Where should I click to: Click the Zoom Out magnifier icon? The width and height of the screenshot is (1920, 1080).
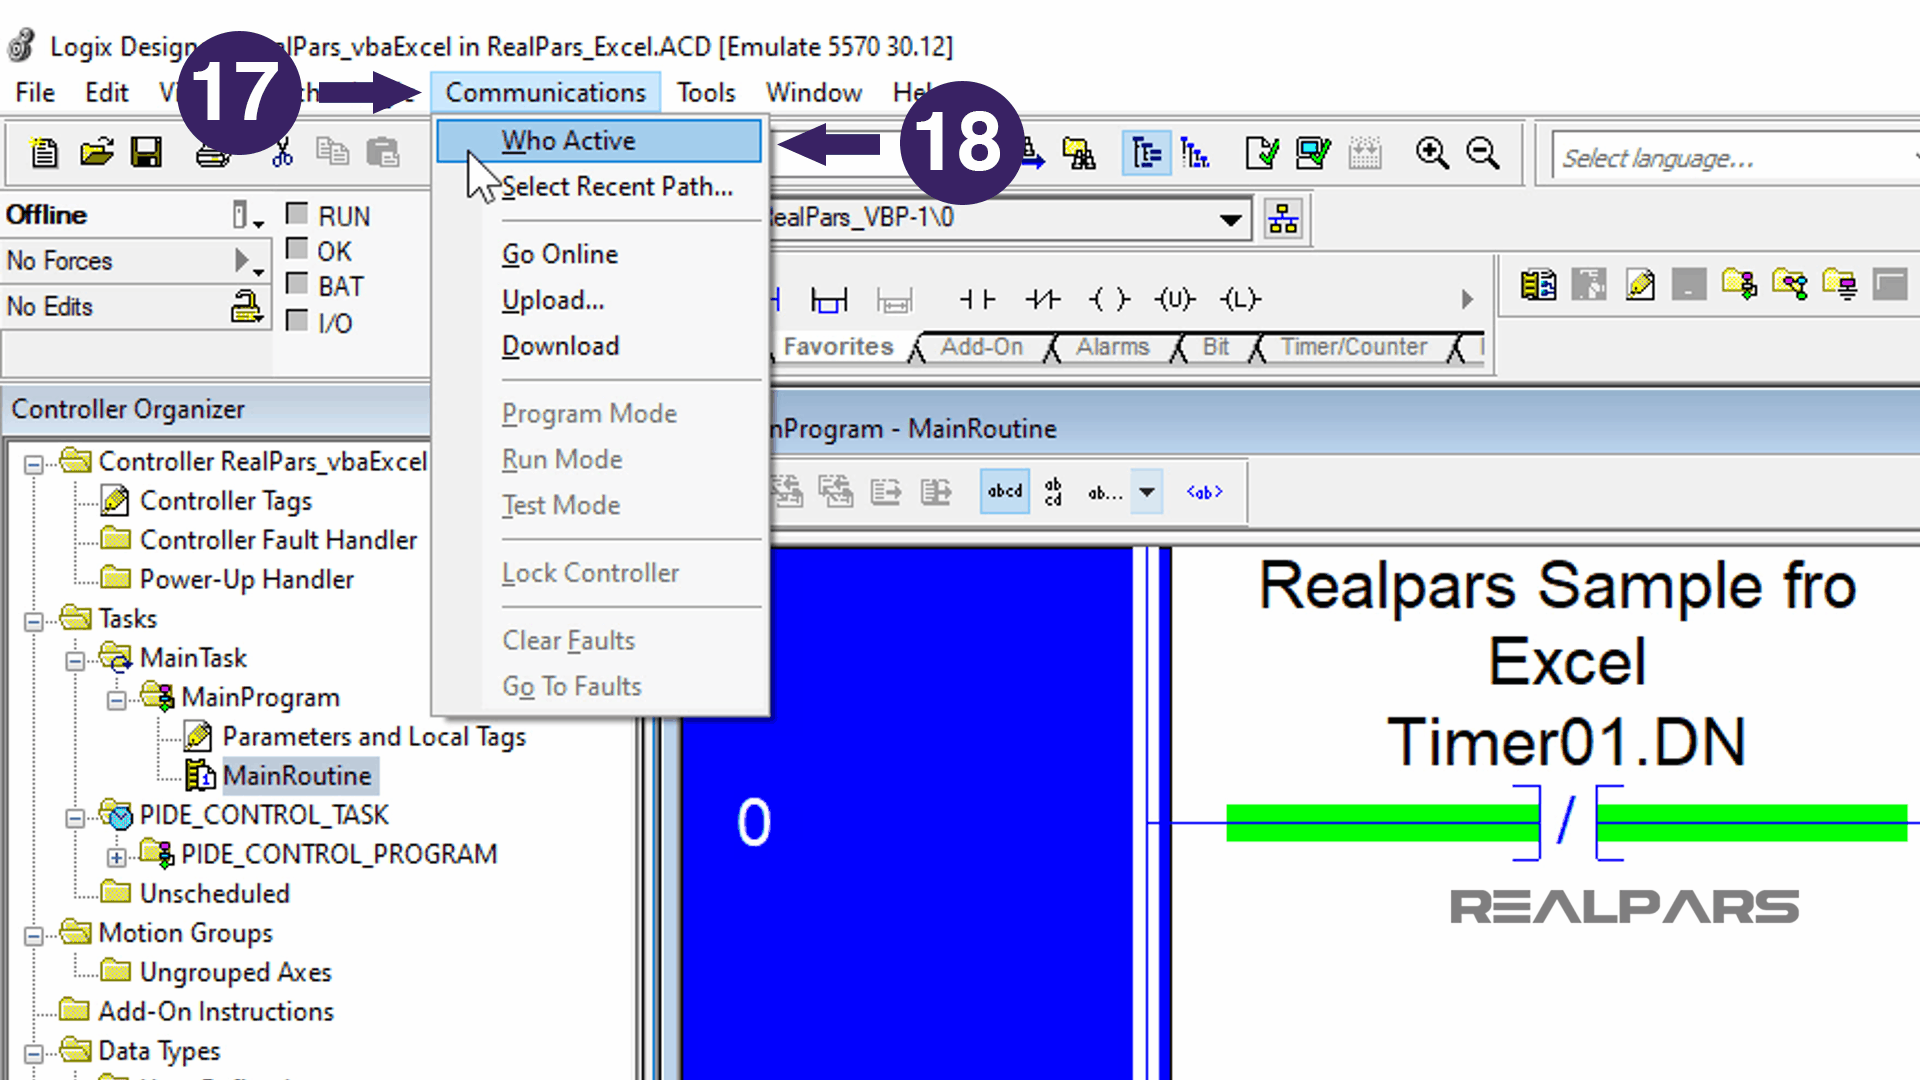click(1482, 153)
